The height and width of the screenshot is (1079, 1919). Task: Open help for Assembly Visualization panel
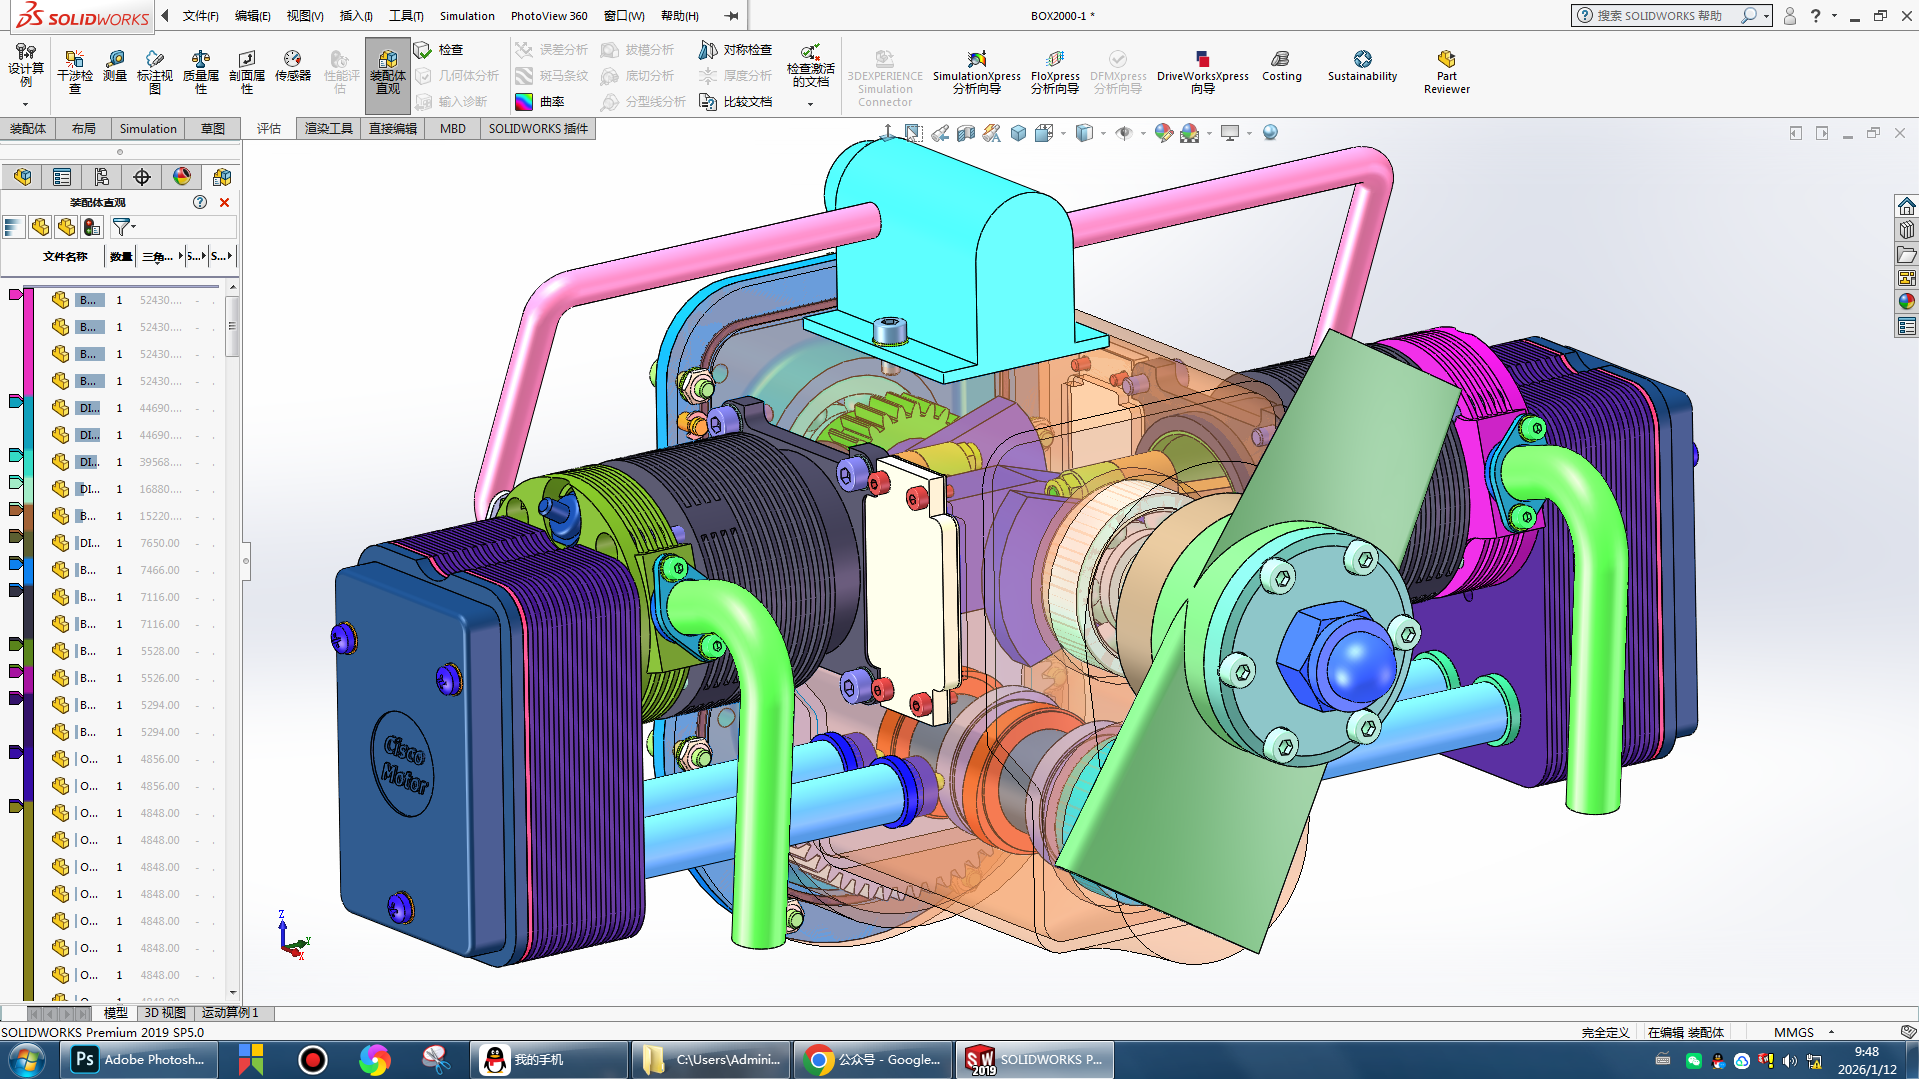[200, 202]
